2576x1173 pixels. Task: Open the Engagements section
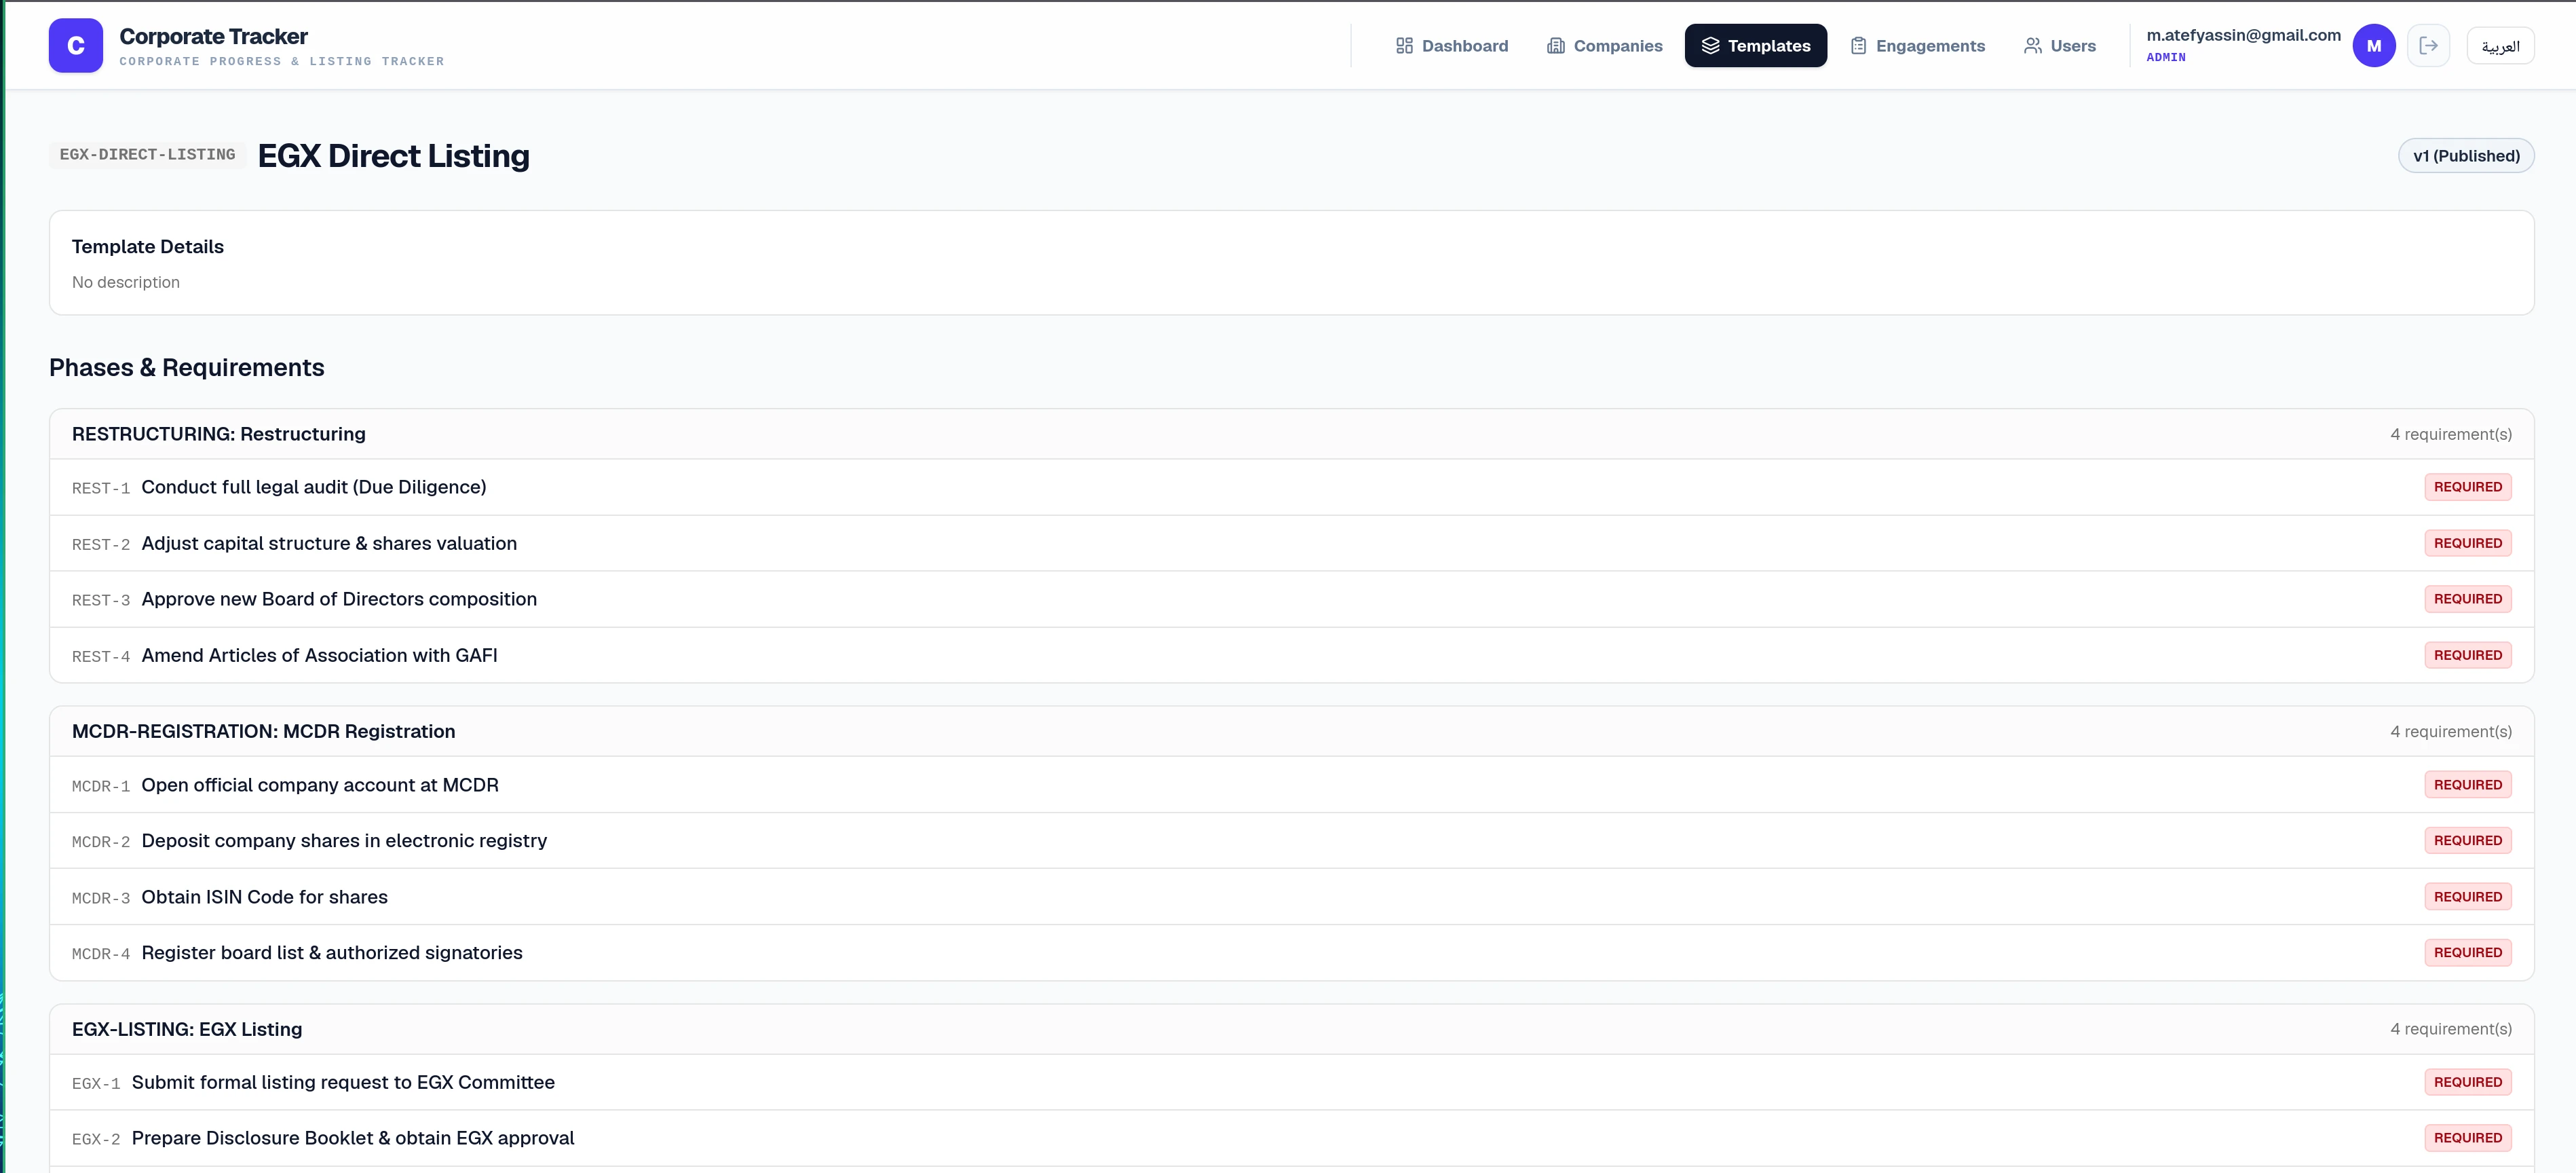click(x=1917, y=46)
